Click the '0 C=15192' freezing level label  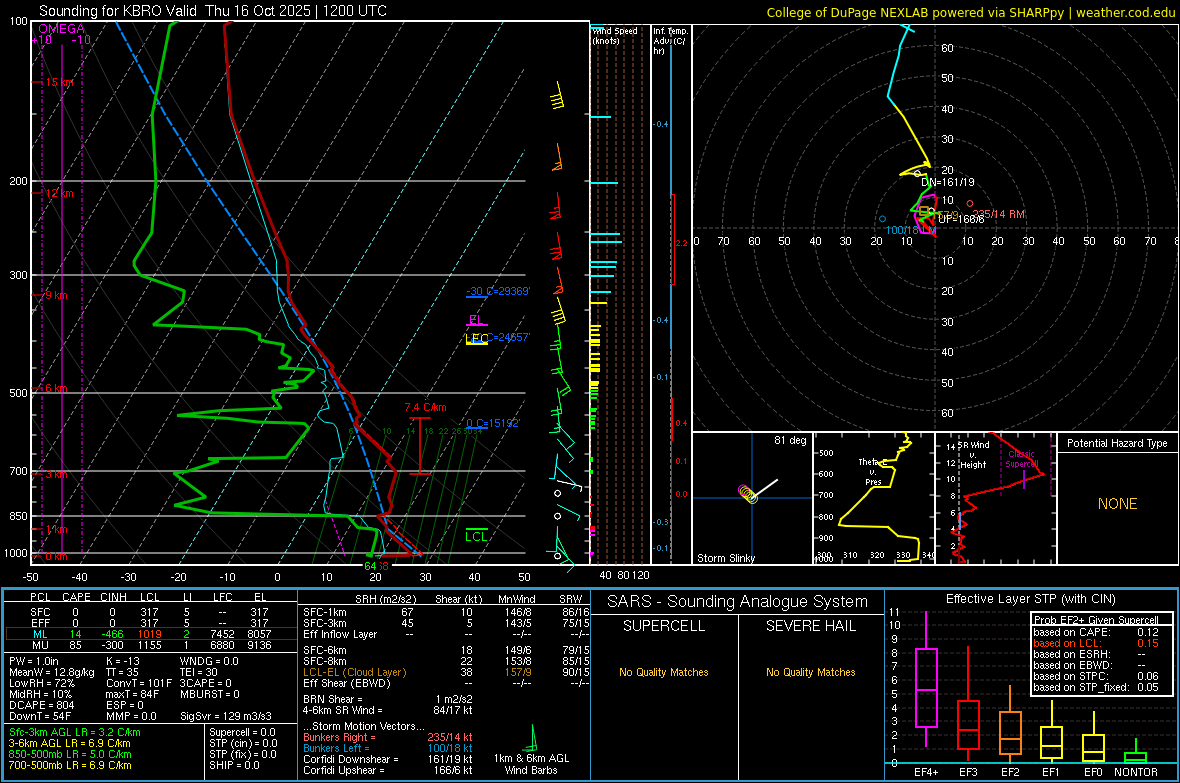pos(493,423)
